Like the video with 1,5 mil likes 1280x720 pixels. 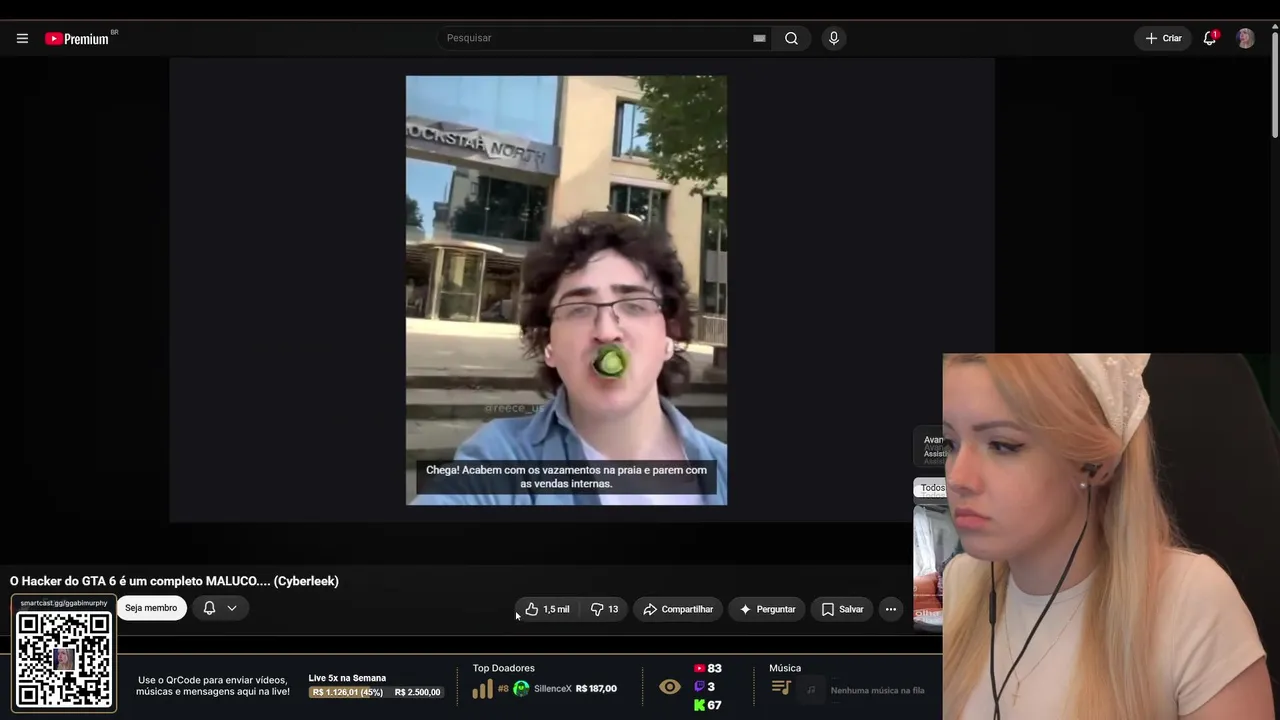547,609
